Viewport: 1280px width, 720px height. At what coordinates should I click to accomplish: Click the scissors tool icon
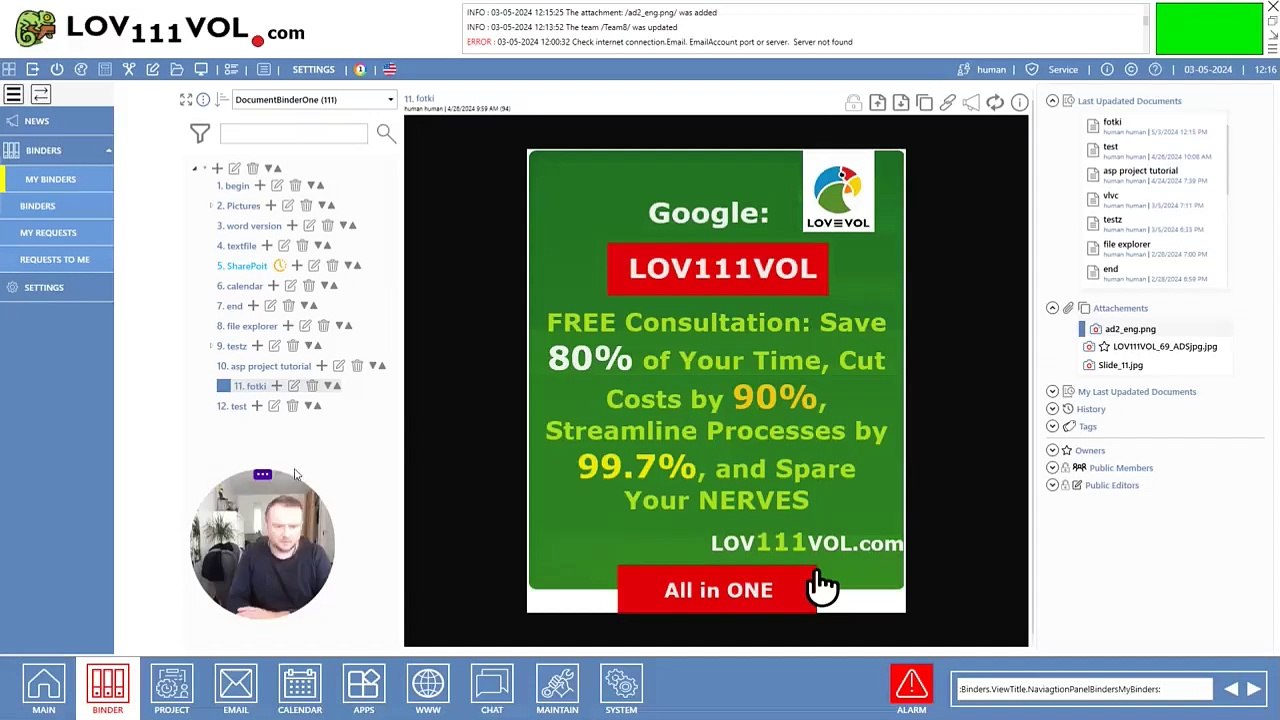[x=129, y=69]
